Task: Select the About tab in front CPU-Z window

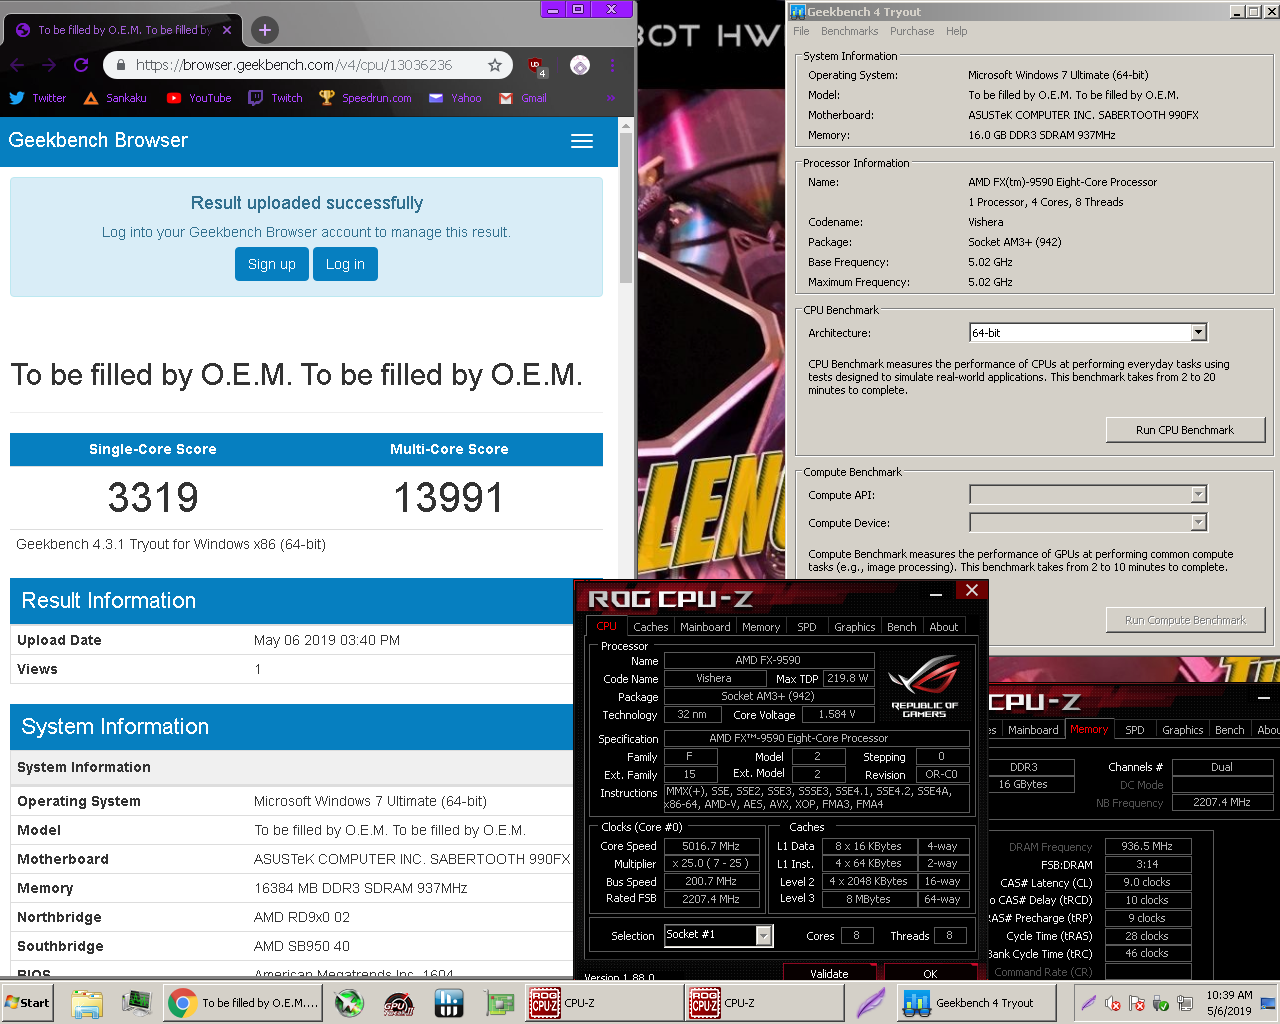Action: (x=944, y=627)
